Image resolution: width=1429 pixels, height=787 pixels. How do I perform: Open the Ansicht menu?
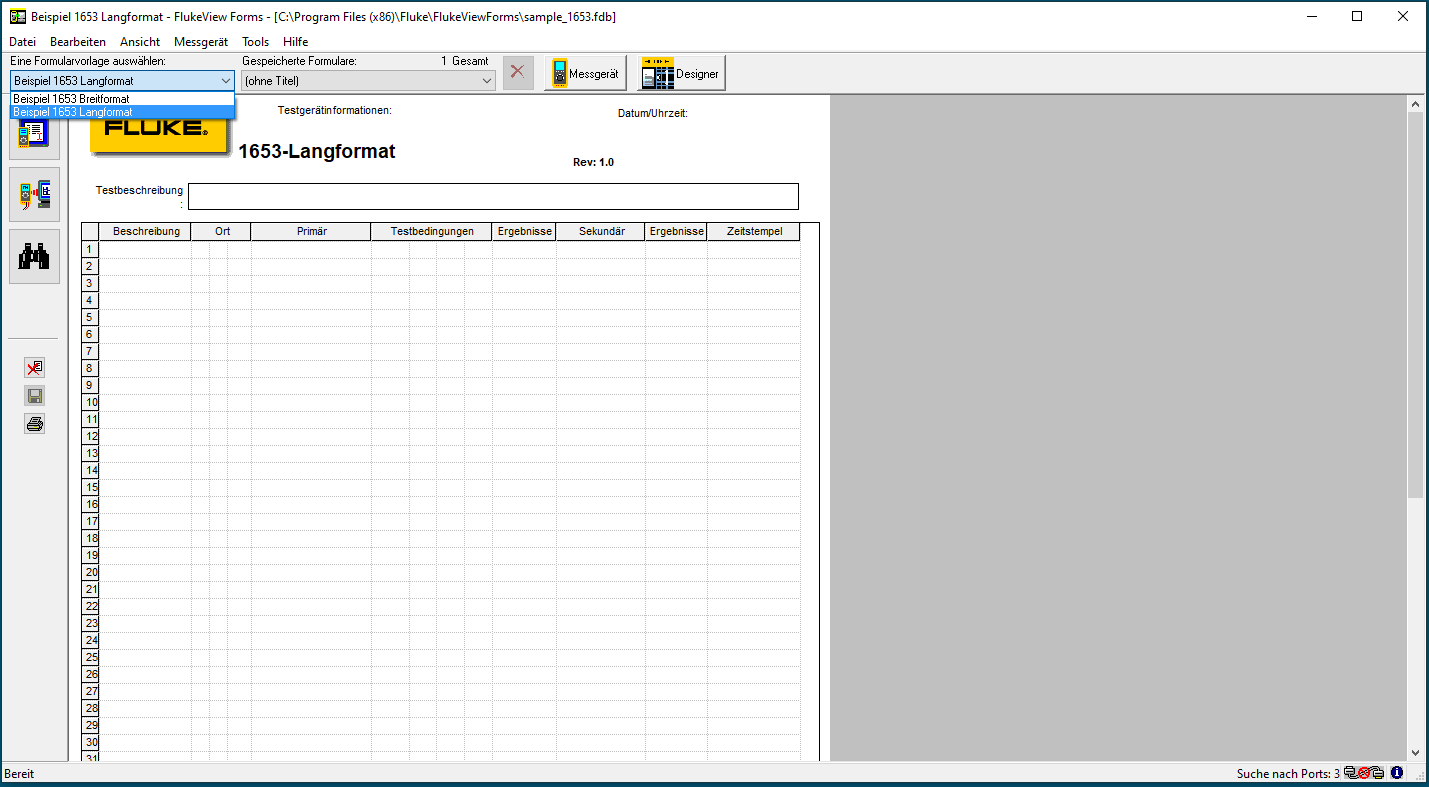140,42
